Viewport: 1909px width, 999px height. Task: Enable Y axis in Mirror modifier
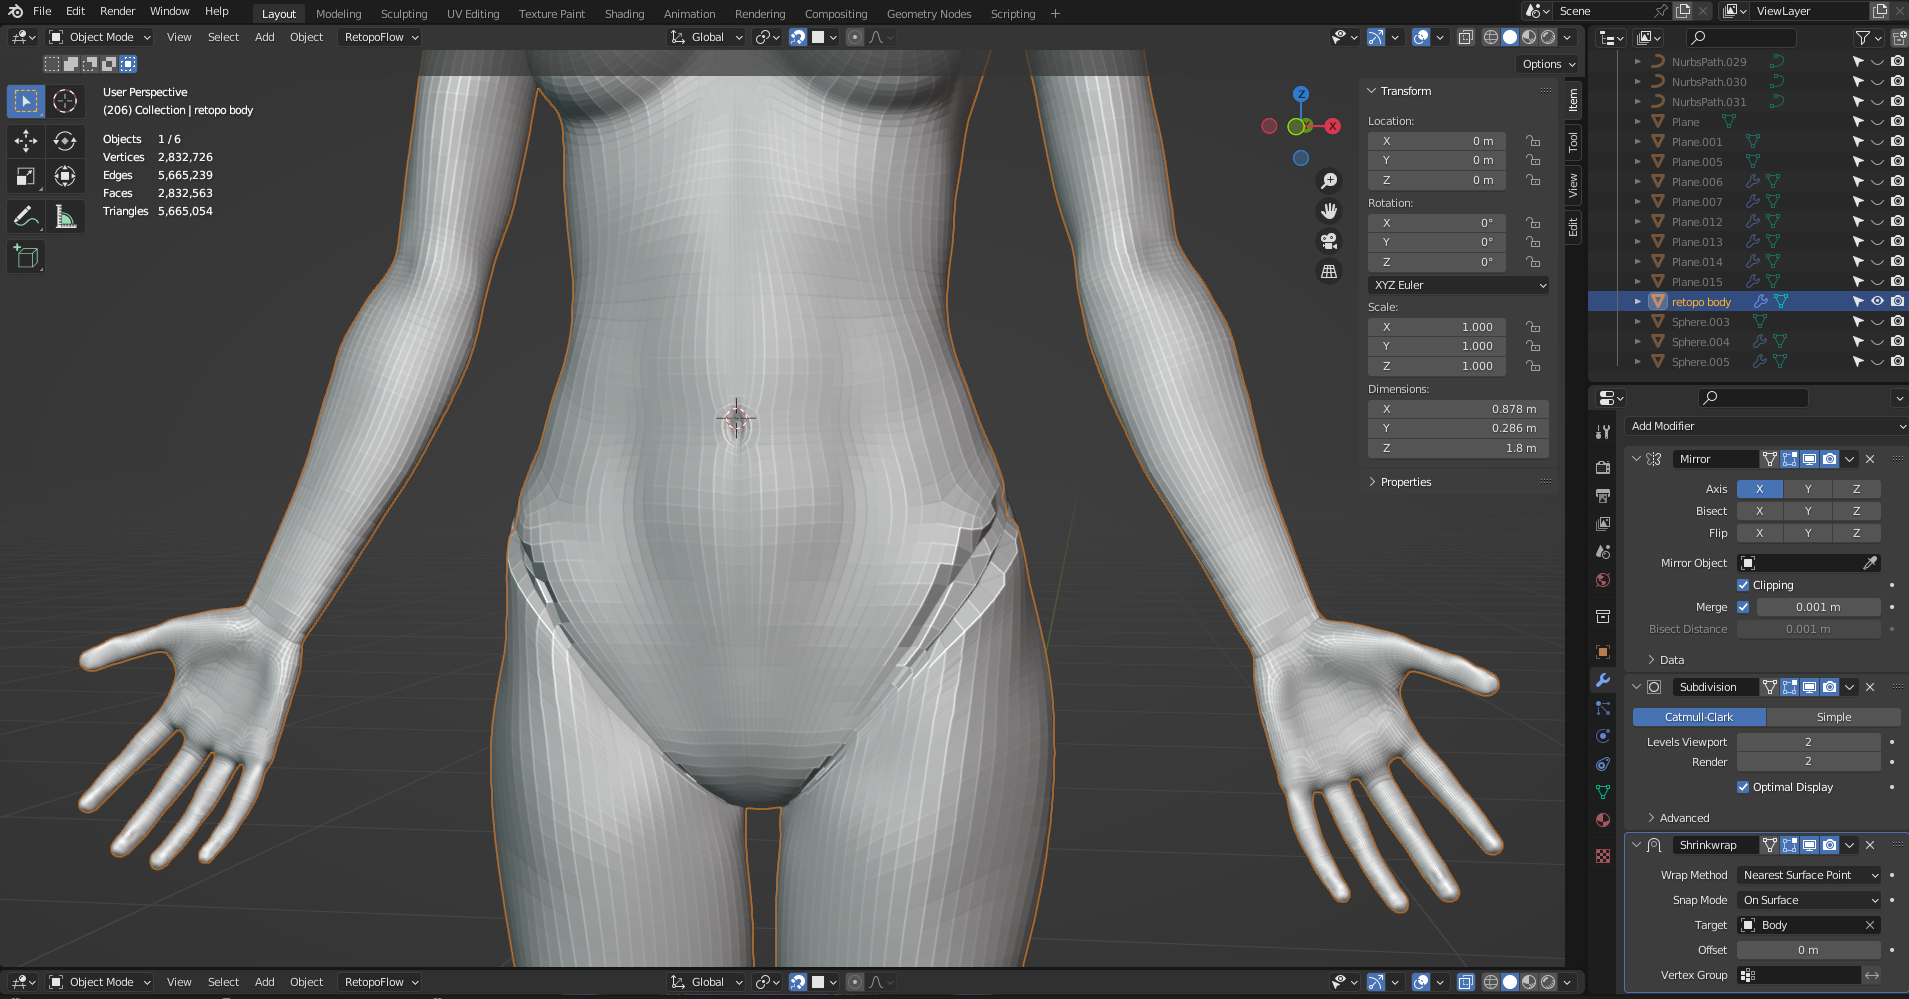pos(1808,489)
